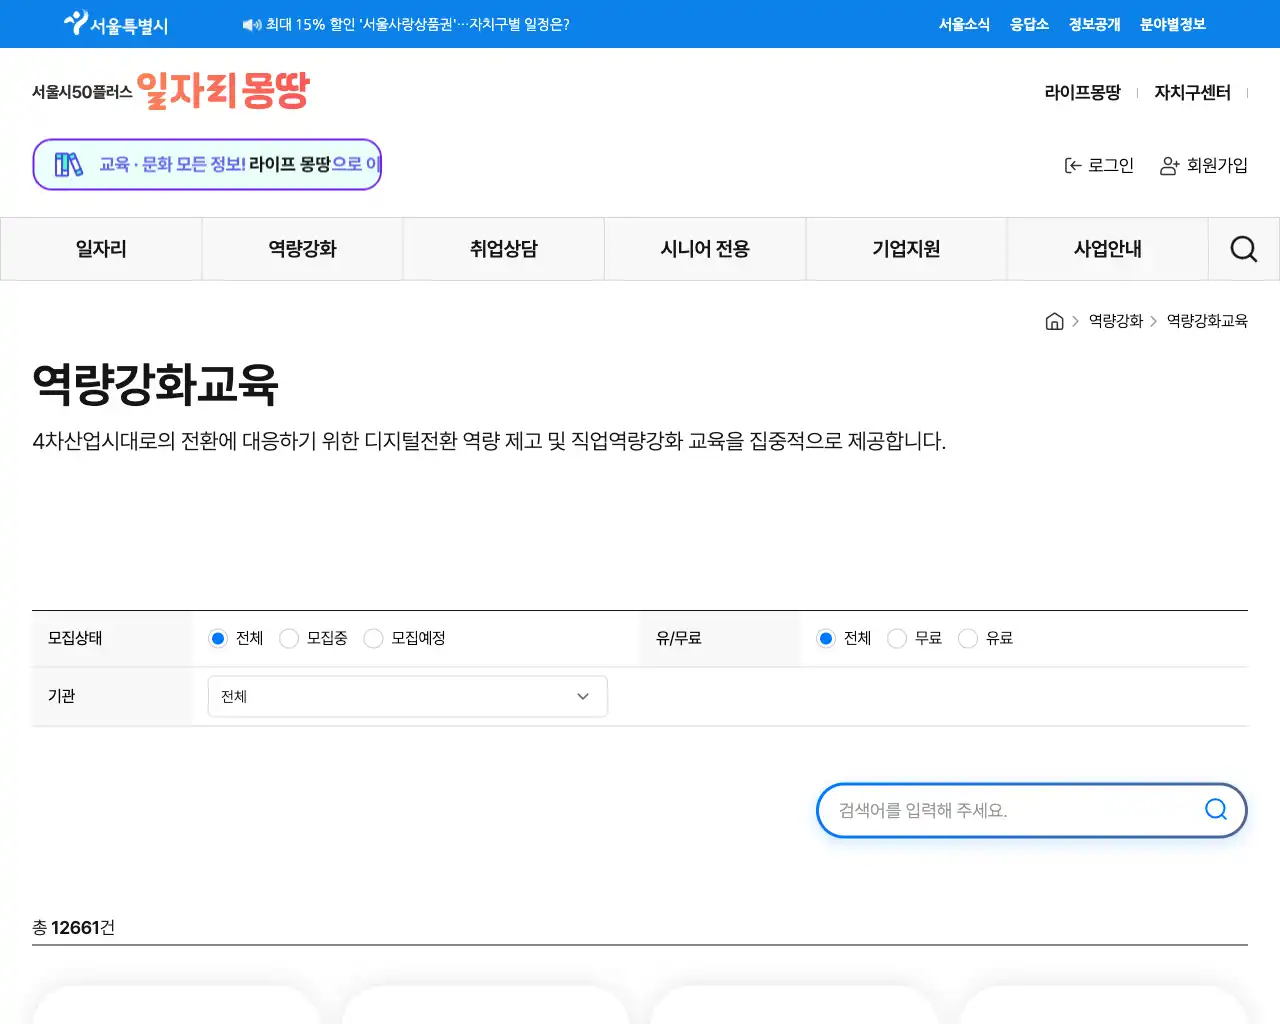
Task: Switch to the 시니어 전용 menu
Action: tap(705, 248)
